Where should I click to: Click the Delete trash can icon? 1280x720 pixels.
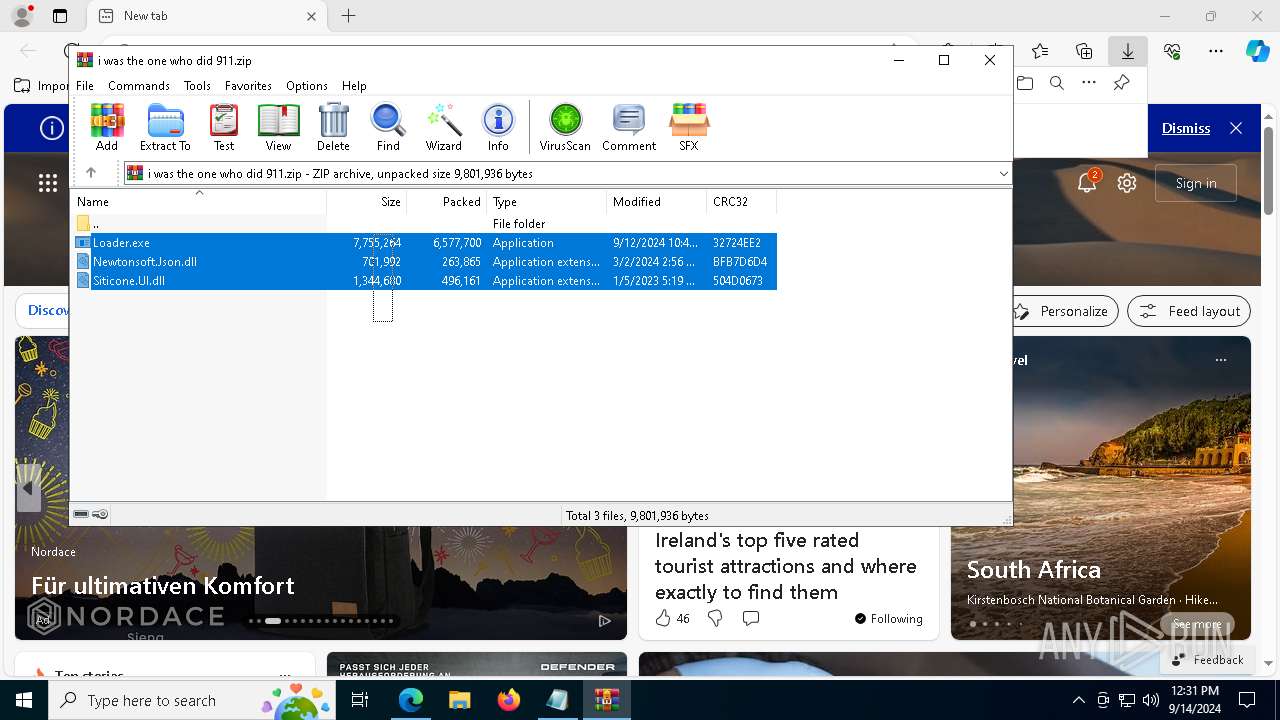(x=333, y=127)
